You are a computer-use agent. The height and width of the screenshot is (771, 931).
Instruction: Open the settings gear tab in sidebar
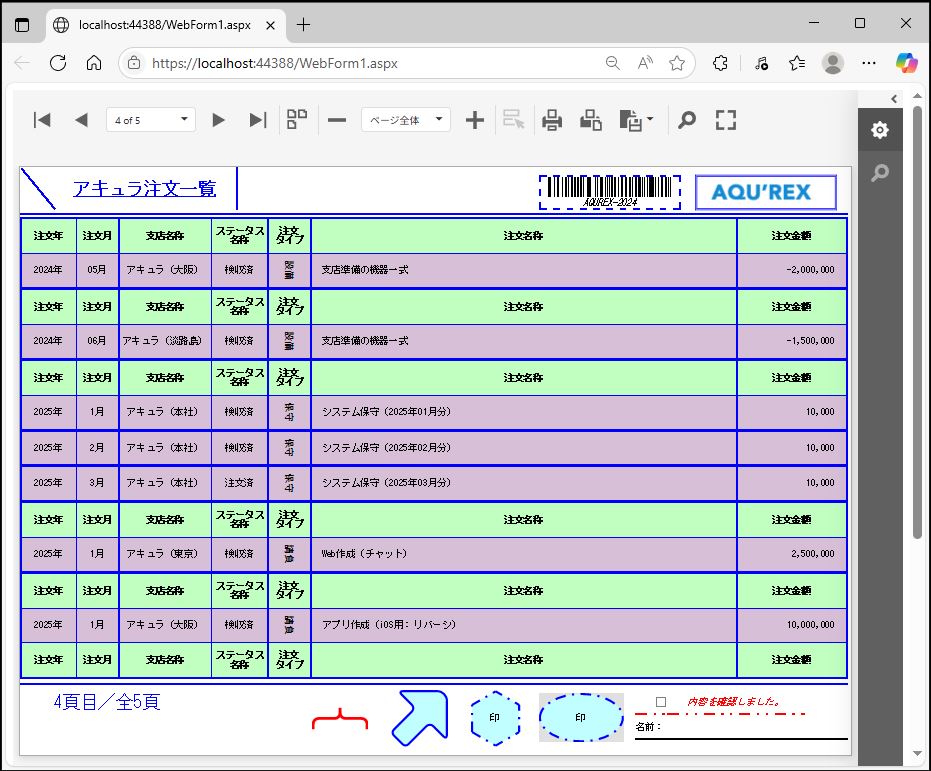click(879, 130)
